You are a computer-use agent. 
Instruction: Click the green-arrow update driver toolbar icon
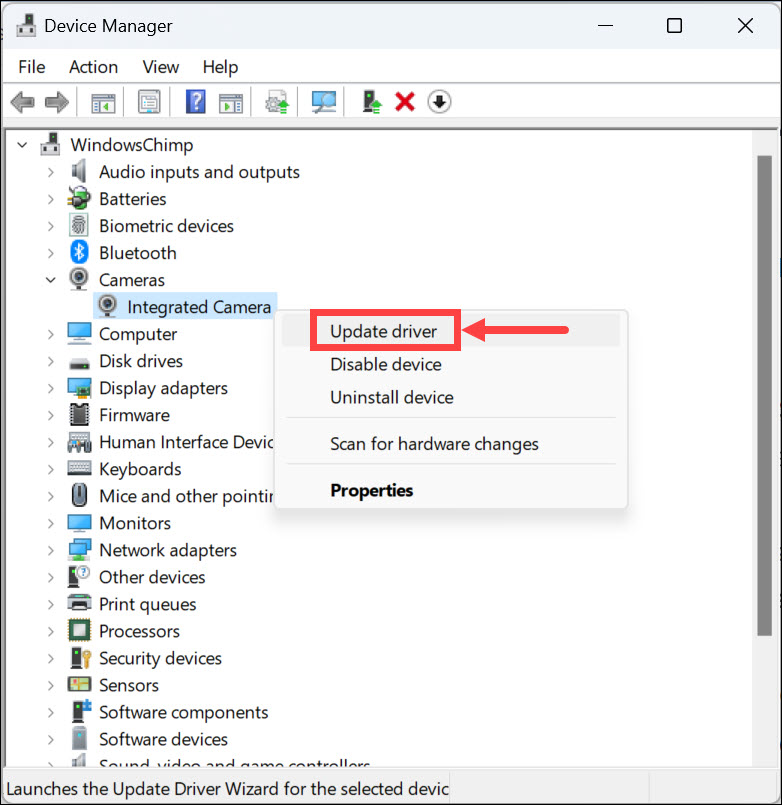pos(373,102)
